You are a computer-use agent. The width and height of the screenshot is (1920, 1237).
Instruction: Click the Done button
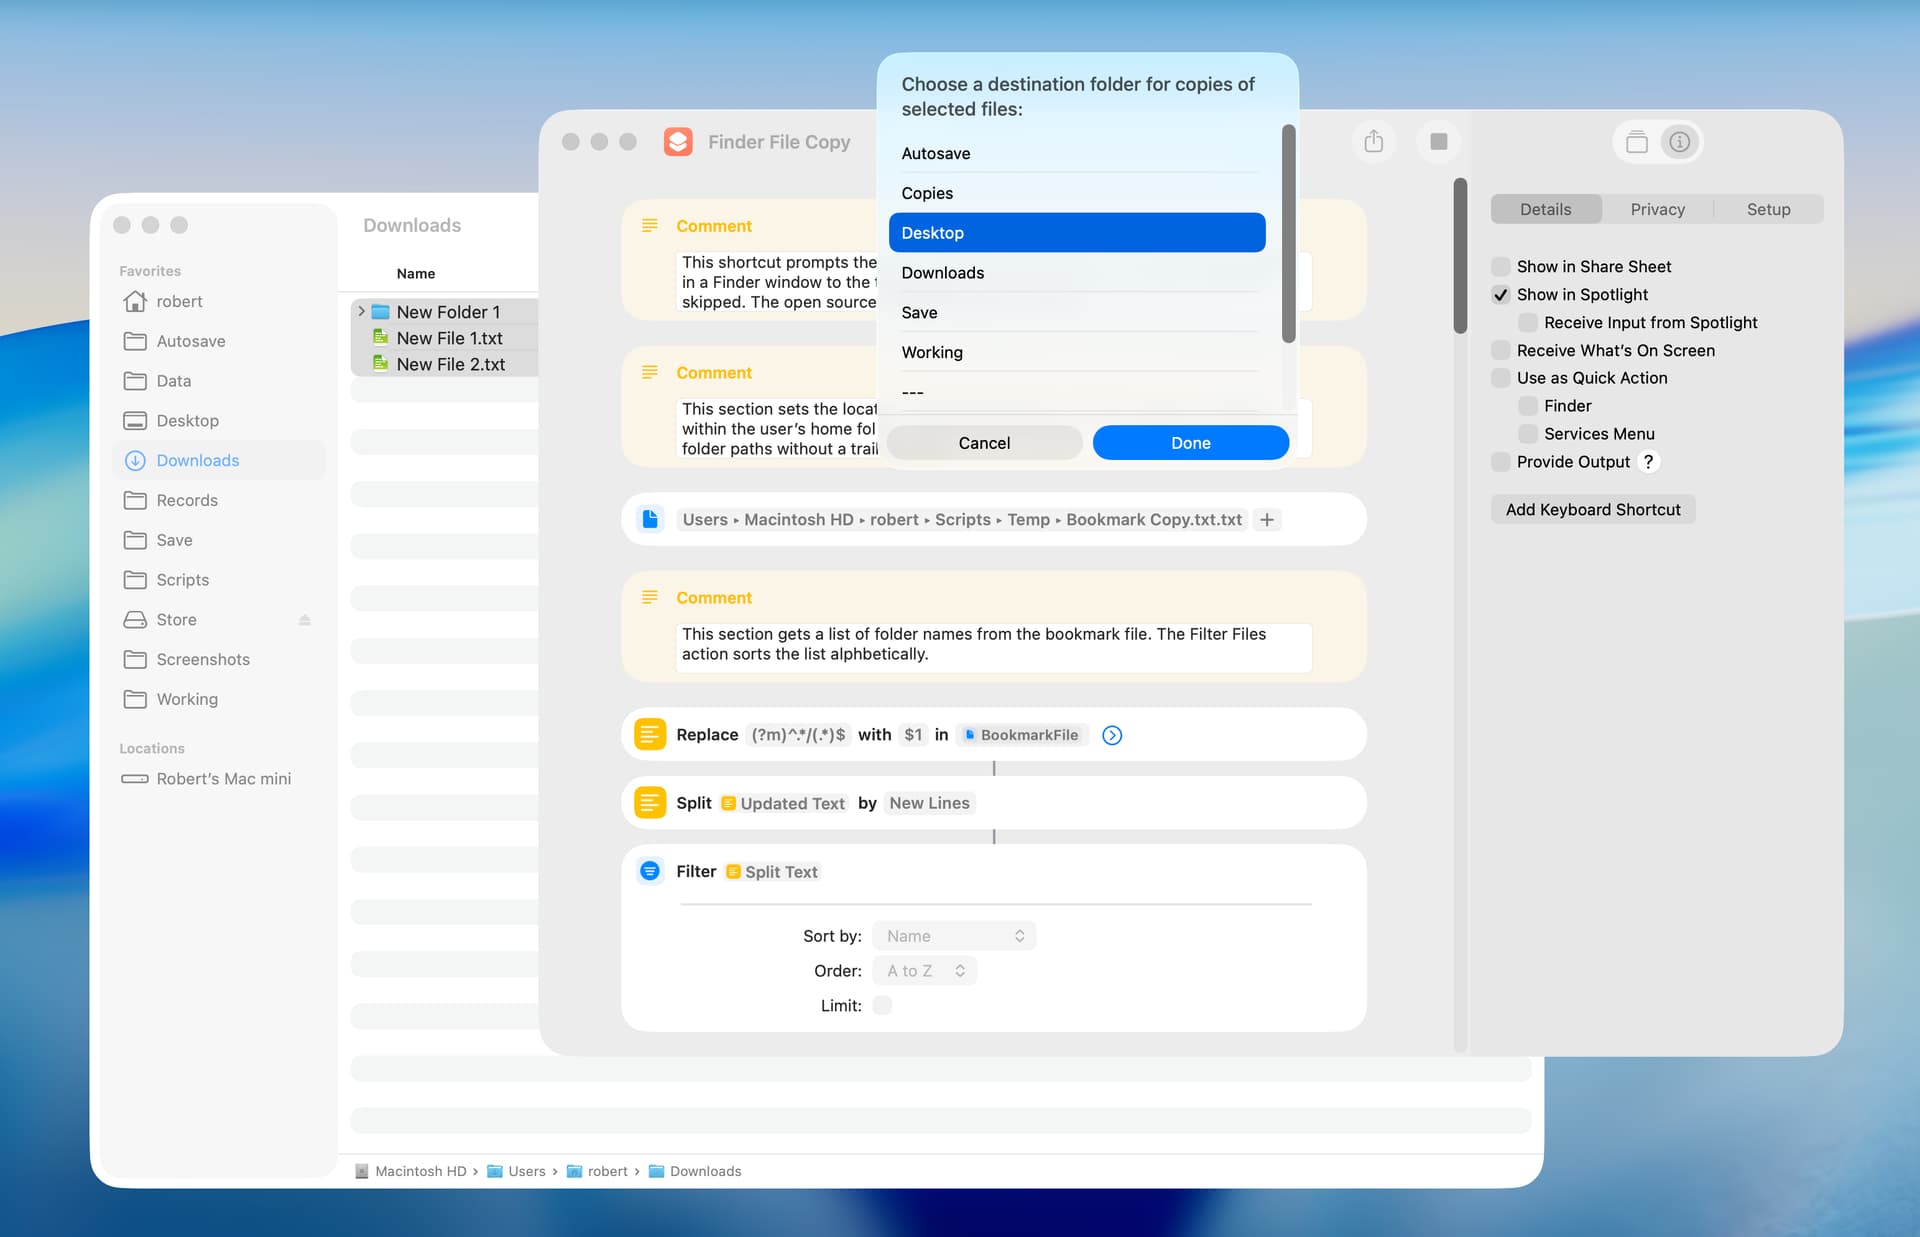point(1190,443)
